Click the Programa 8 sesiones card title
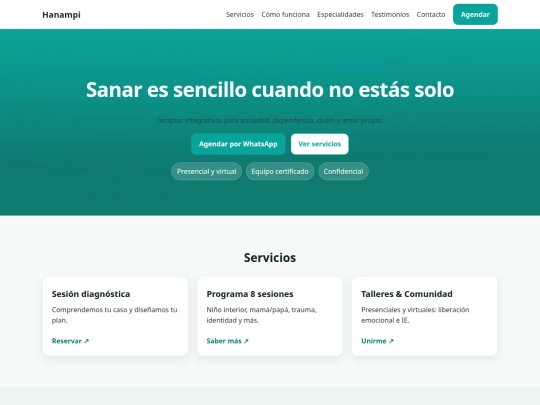Image resolution: width=540 pixels, height=405 pixels. [250, 294]
